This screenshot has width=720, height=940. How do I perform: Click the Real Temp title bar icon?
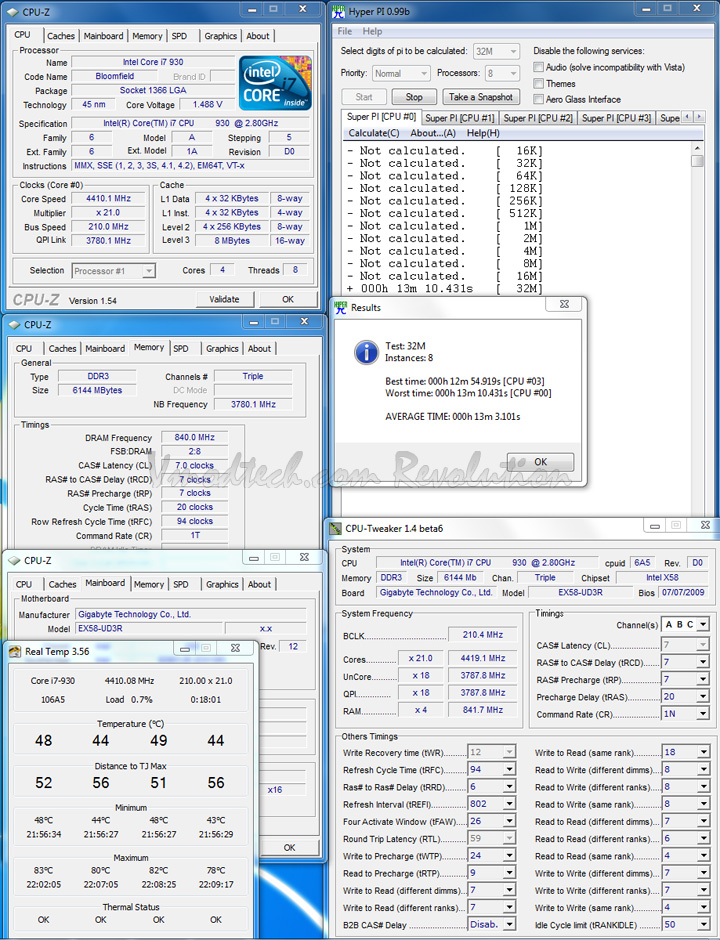15,652
